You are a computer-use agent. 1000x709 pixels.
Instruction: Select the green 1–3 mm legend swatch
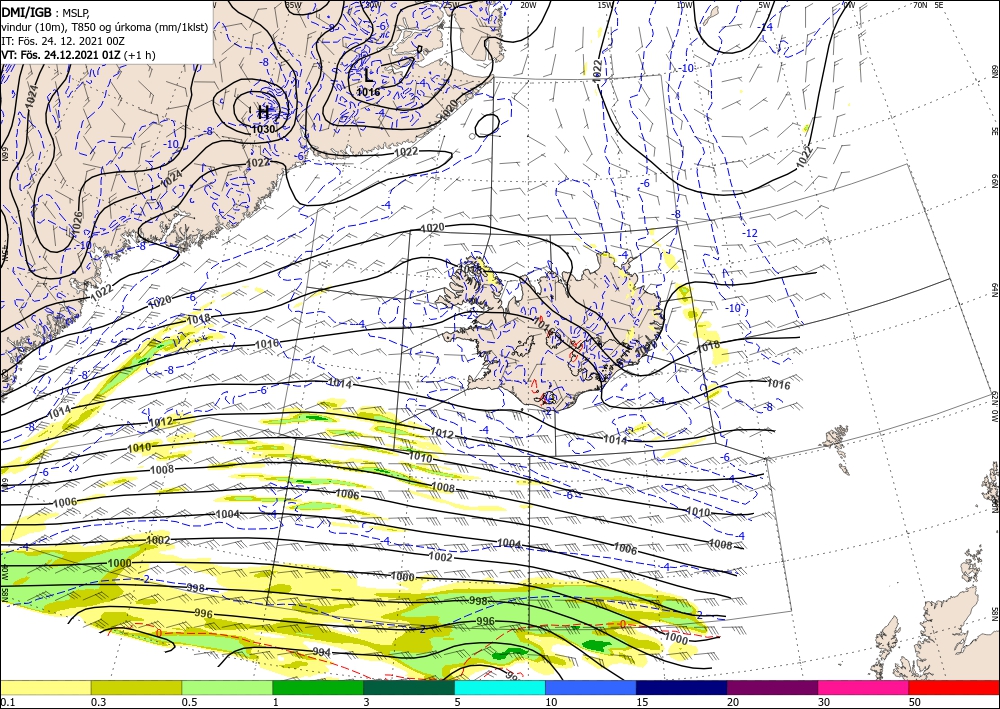tap(318, 687)
